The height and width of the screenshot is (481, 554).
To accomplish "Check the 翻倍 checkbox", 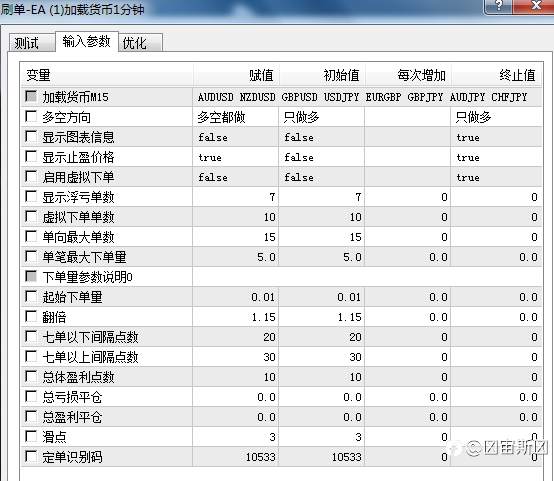I will [x=31, y=317].
